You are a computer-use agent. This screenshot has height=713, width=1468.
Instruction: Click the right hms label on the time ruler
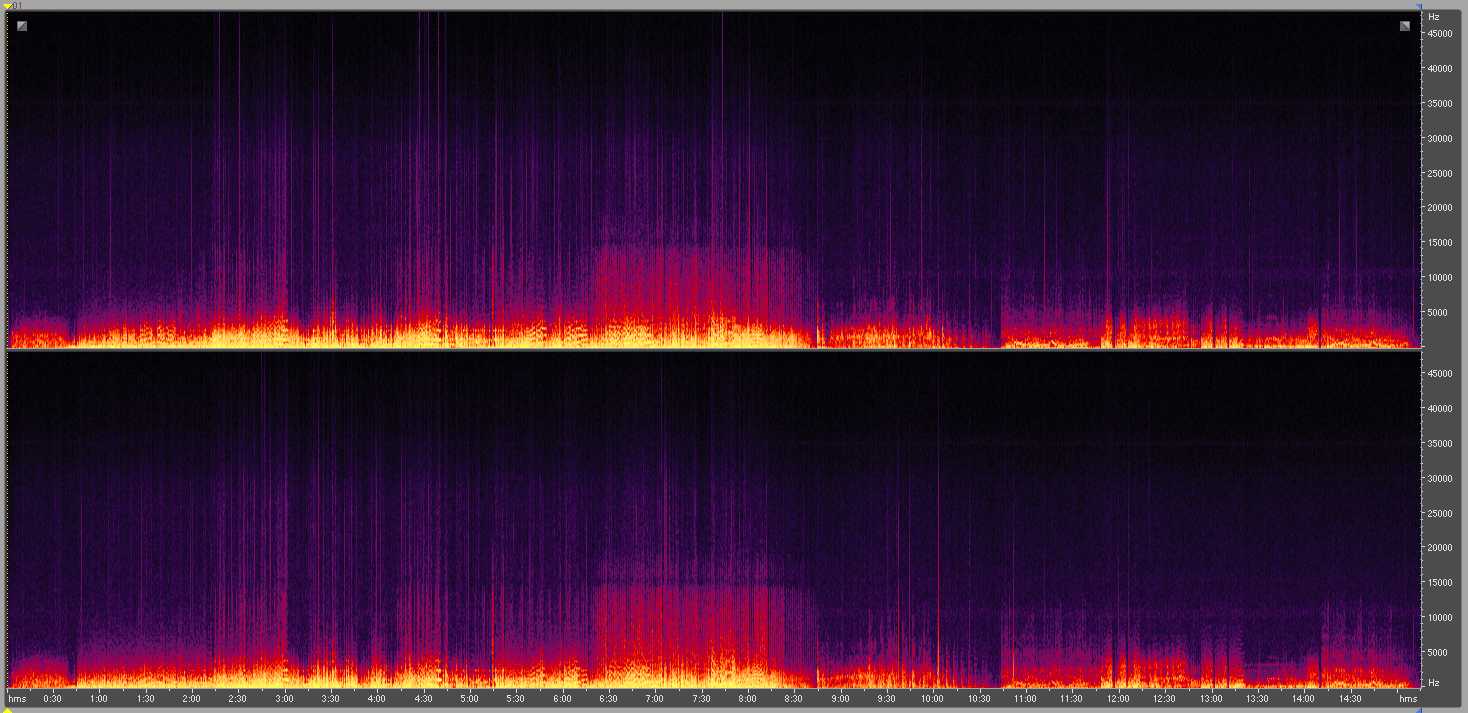click(x=1408, y=698)
